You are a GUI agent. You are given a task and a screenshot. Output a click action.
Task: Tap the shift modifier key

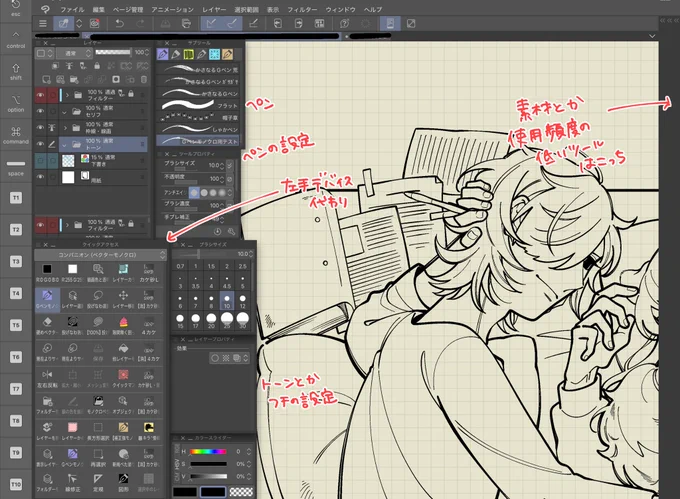[x=16, y=72]
